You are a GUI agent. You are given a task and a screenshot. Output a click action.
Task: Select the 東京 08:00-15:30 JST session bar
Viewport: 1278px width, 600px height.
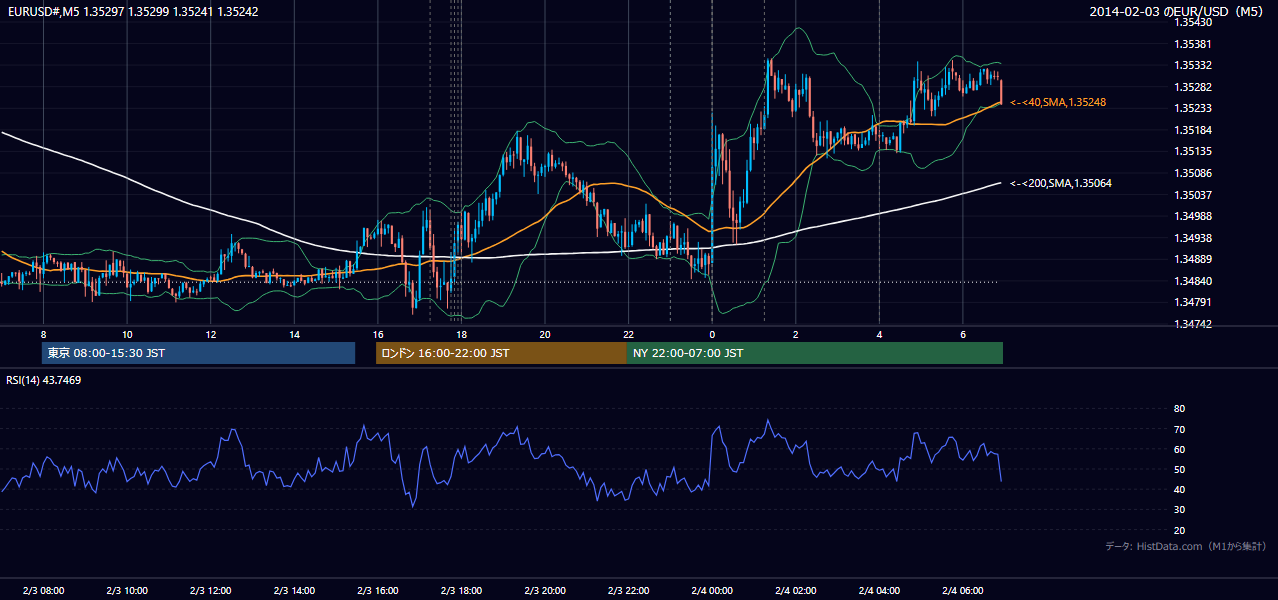tap(198, 353)
